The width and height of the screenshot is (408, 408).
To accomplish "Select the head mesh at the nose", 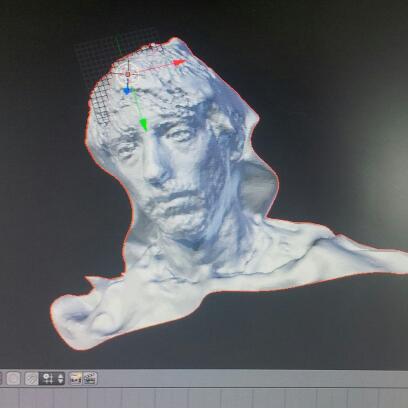I will point(156,170).
